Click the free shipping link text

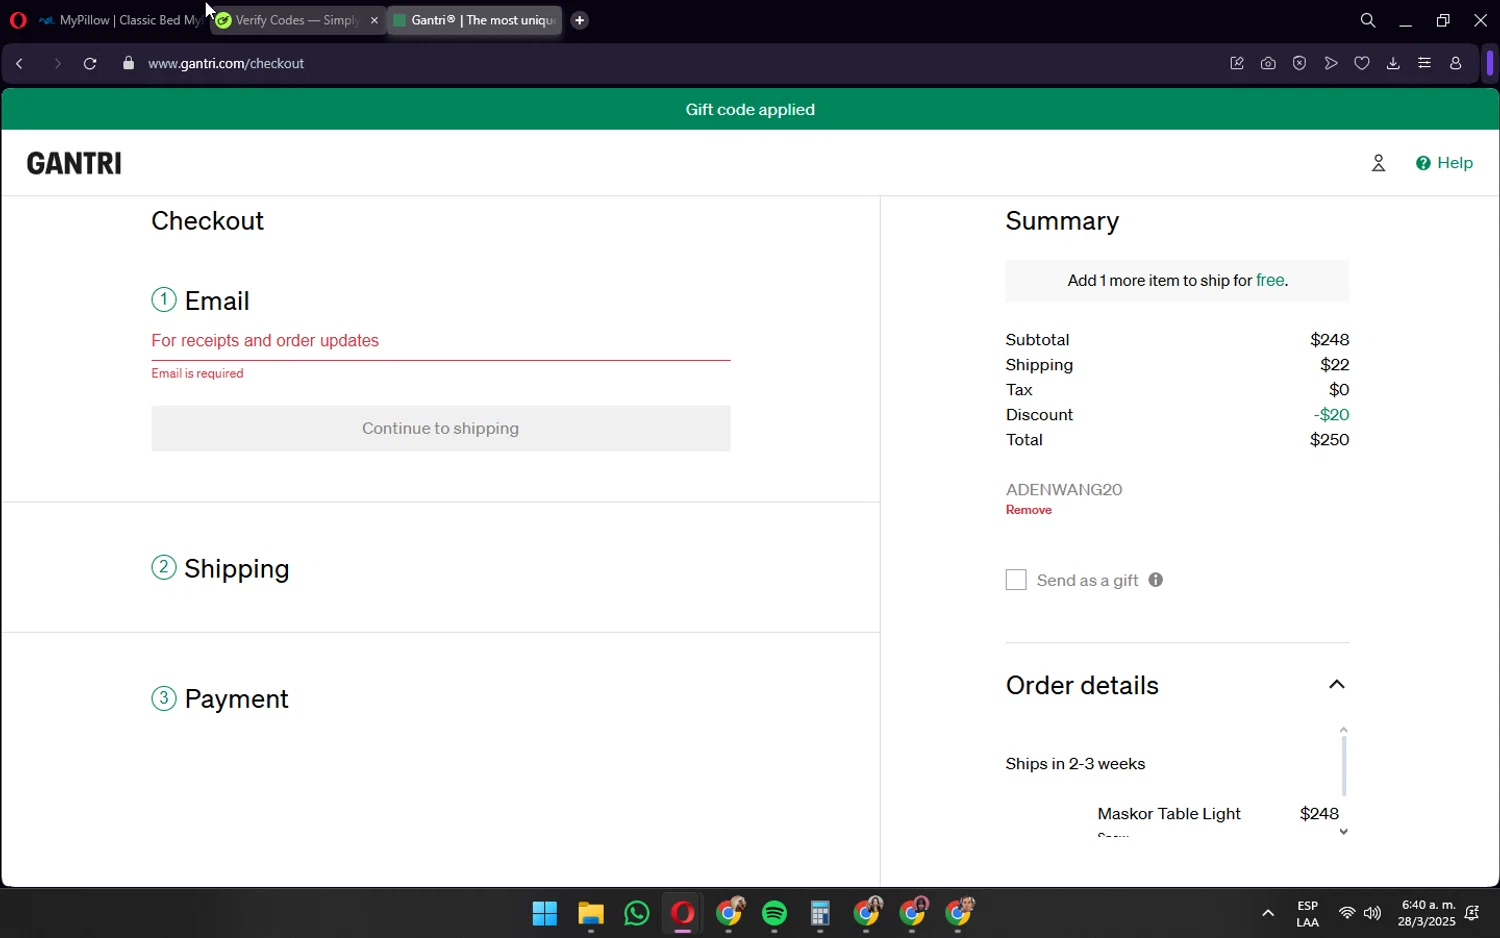(x=1270, y=280)
